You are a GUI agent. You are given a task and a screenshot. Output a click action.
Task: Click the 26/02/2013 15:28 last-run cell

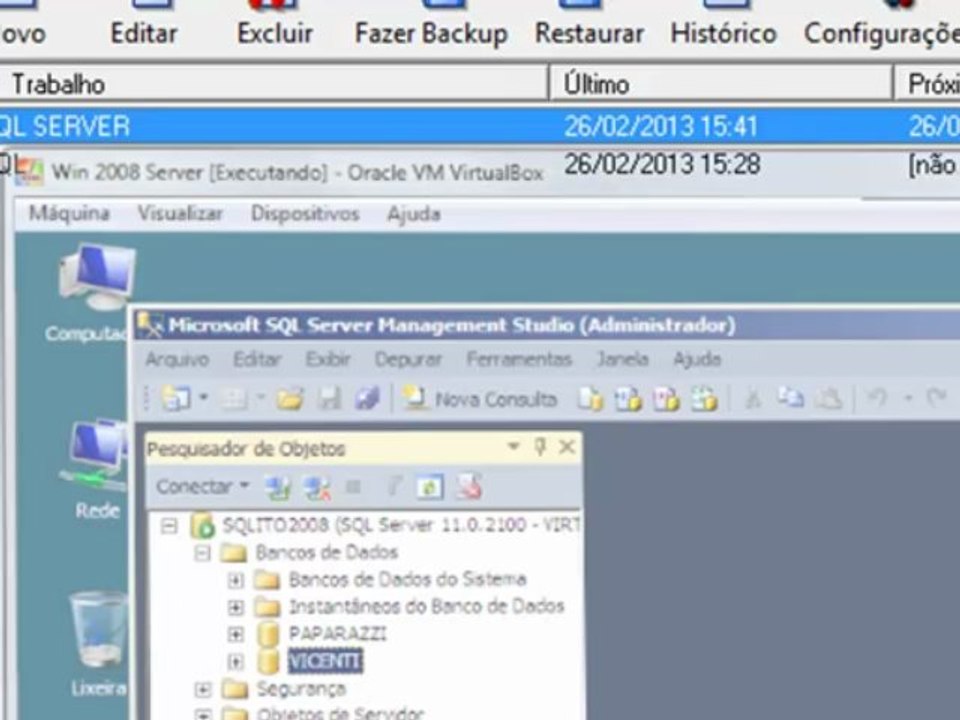pyautogui.click(x=662, y=164)
